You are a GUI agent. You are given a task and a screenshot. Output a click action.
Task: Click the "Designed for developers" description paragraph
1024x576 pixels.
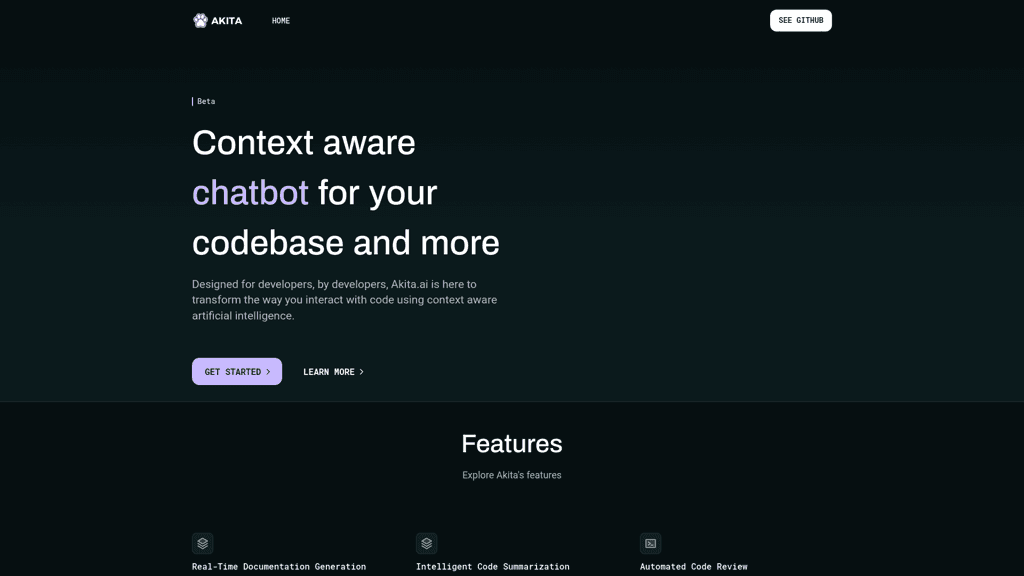[x=344, y=300]
